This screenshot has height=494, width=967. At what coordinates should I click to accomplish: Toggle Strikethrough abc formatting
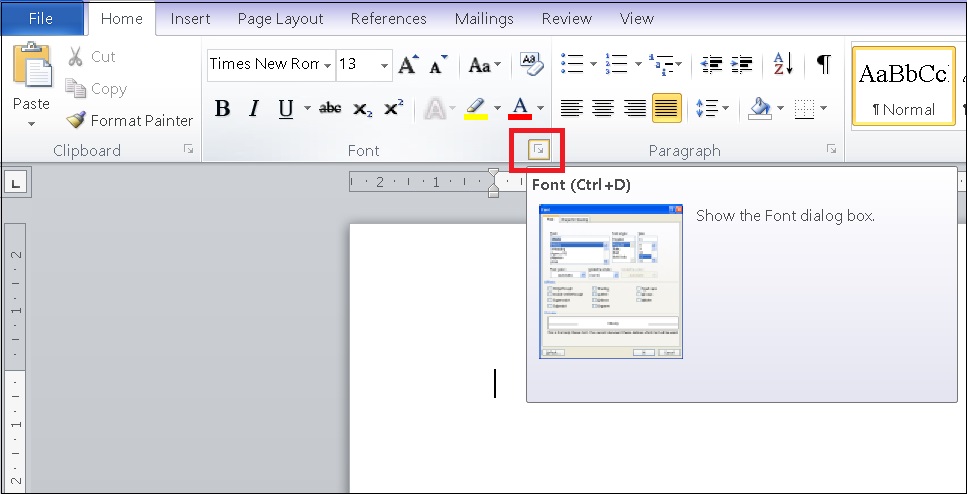pyautogui.click(x=330, y=109)
